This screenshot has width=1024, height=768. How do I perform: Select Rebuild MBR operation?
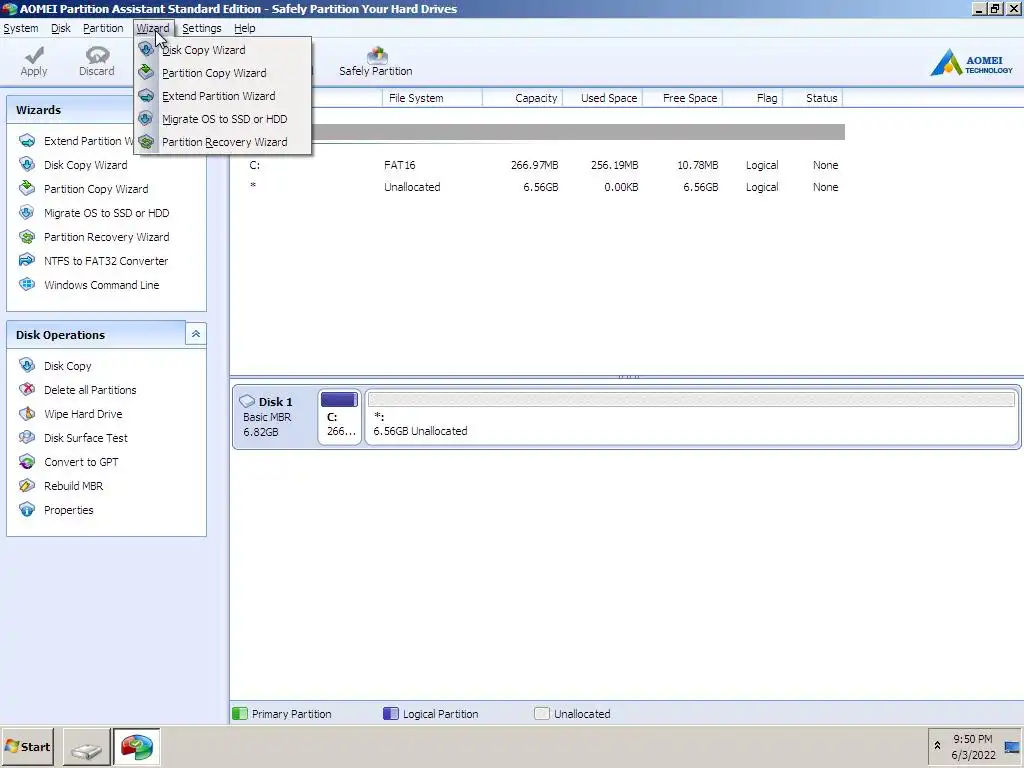pos(73,486)
